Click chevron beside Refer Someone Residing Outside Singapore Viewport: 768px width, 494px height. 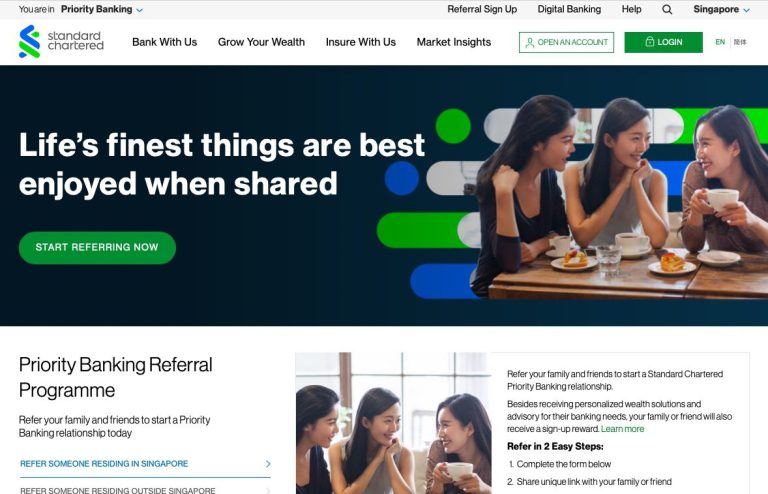click(x=267, y=490)
